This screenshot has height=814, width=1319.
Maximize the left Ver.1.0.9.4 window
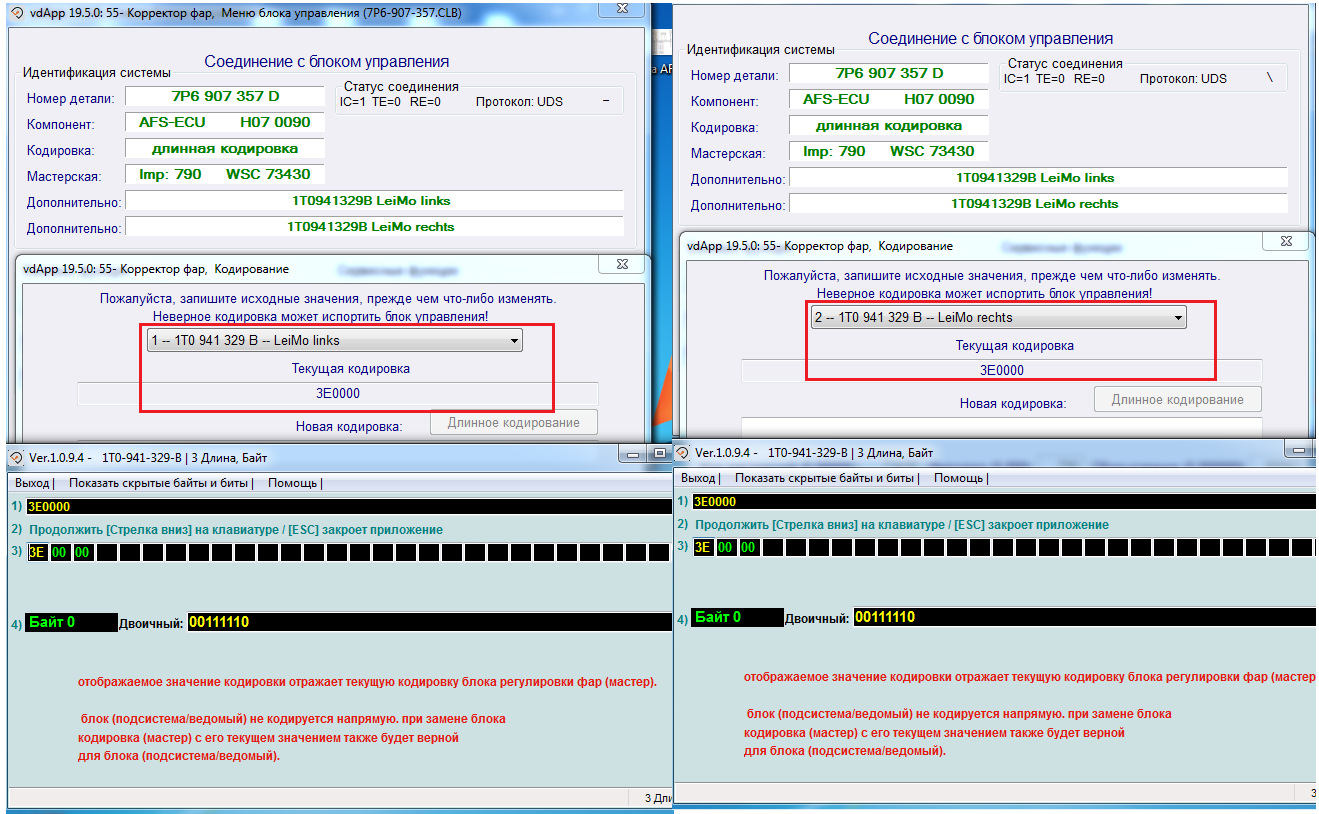[661, 454]
